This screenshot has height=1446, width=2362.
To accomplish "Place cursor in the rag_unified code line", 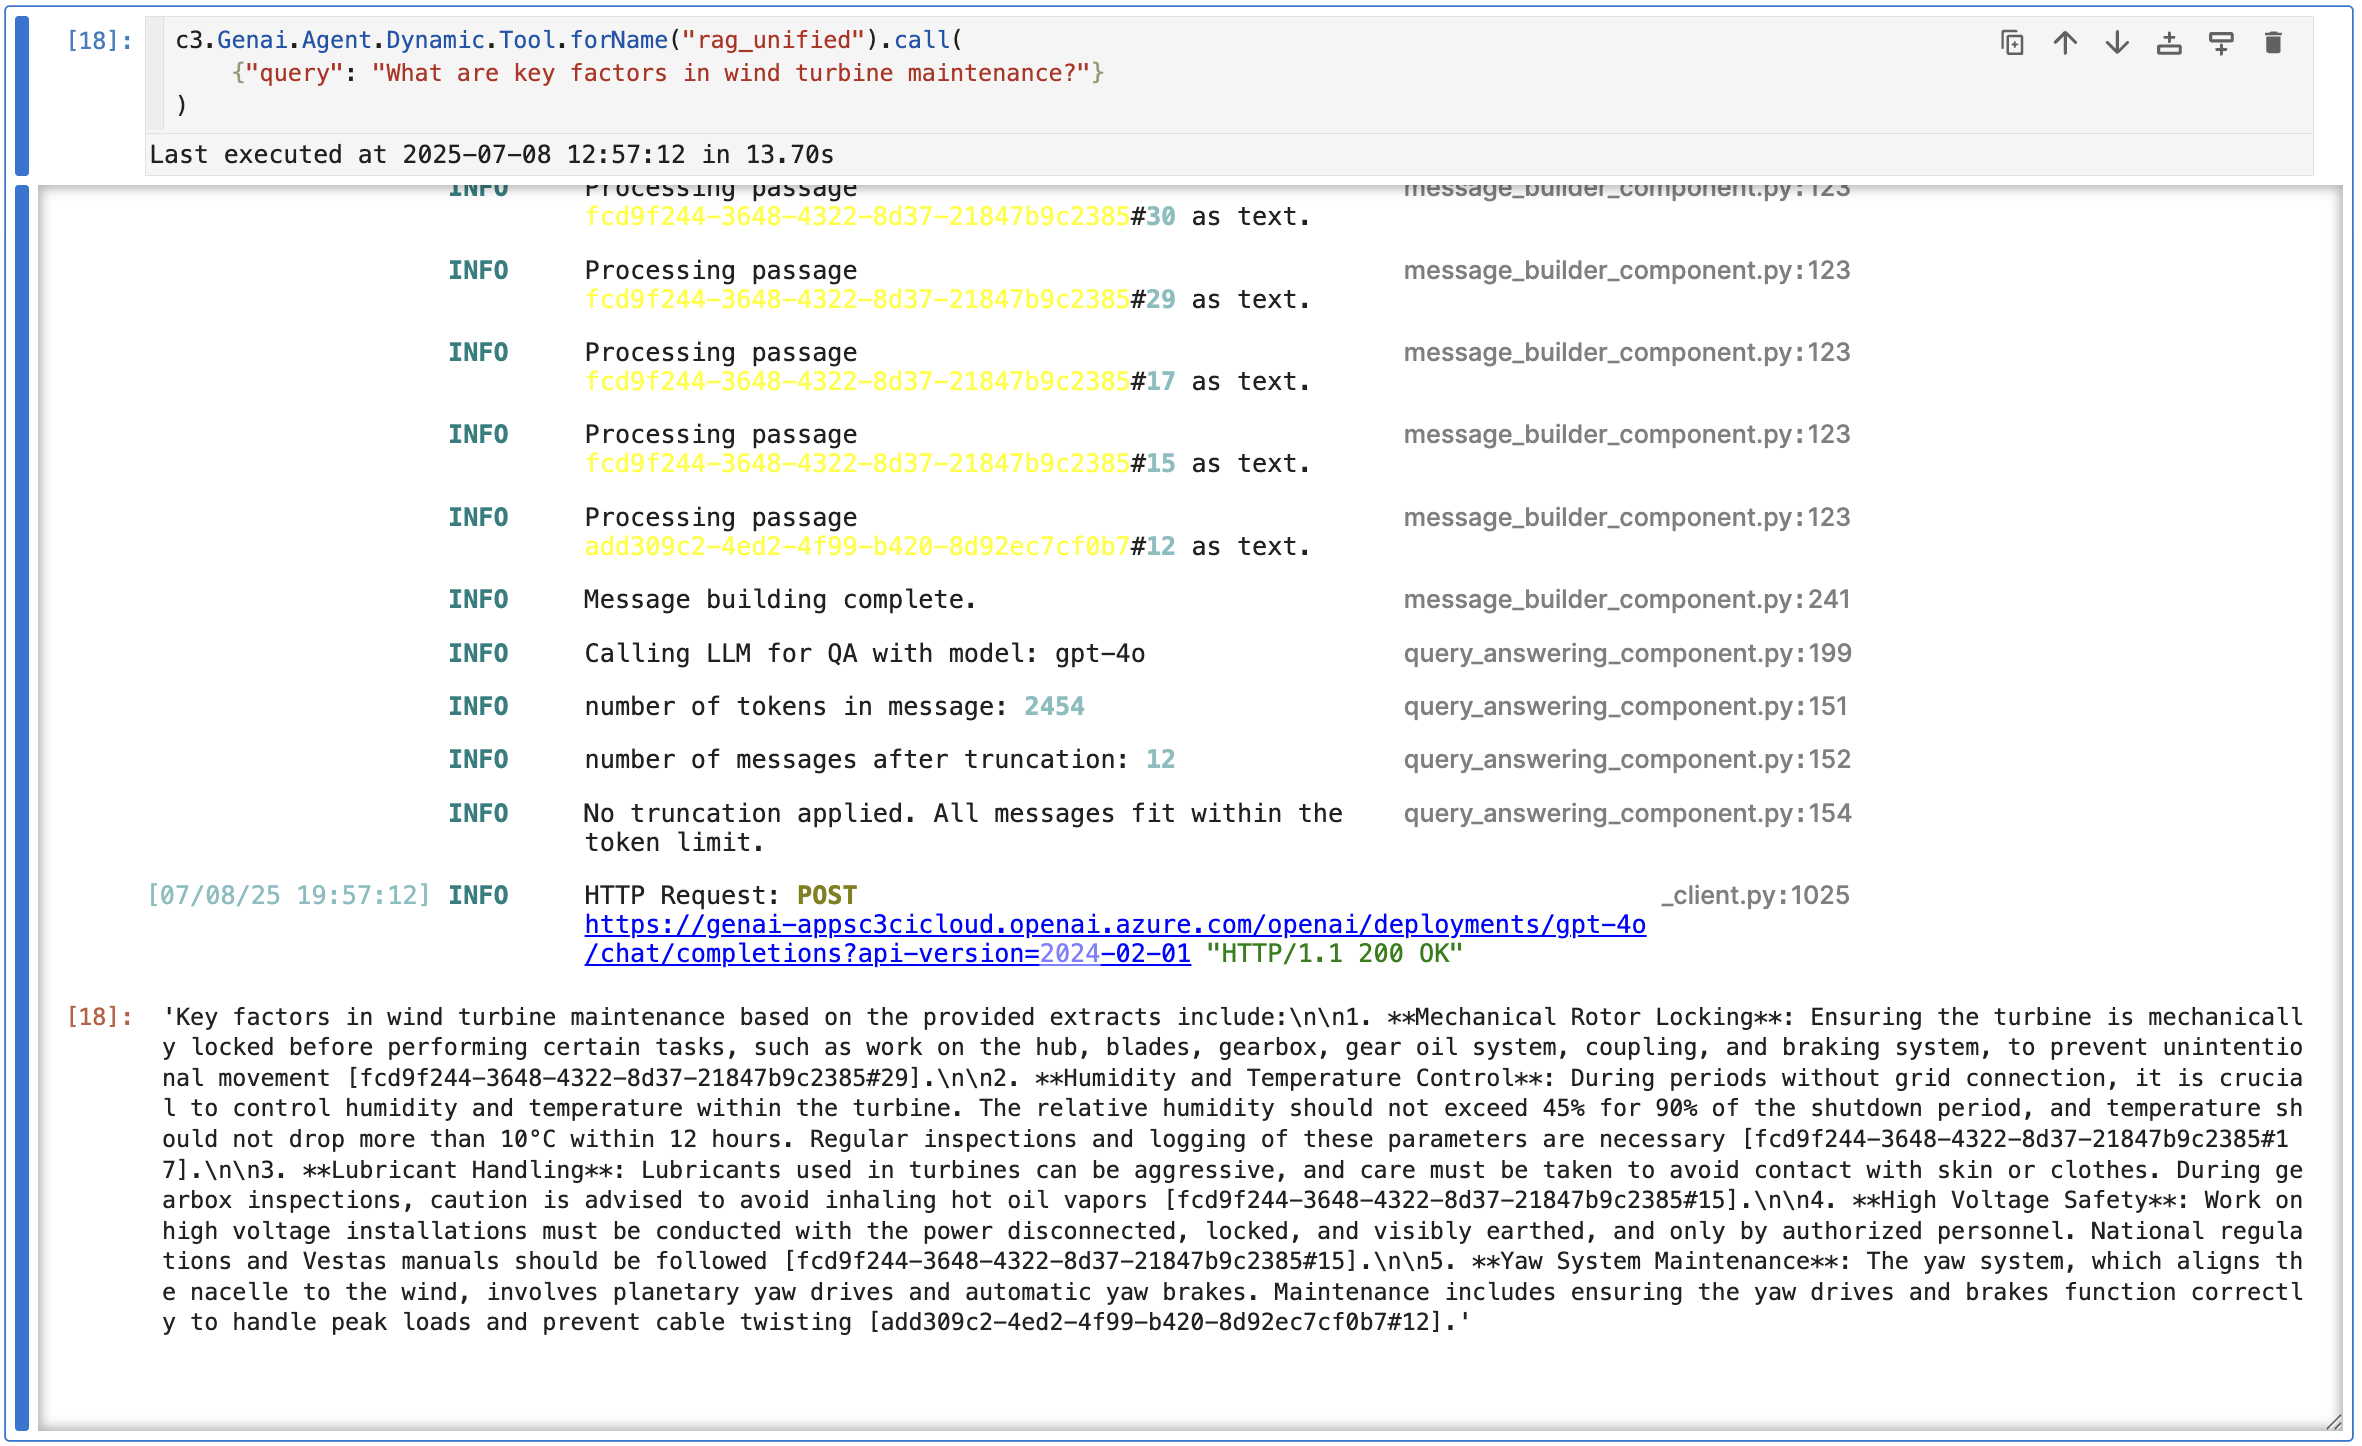I will (x=568, y=41).
